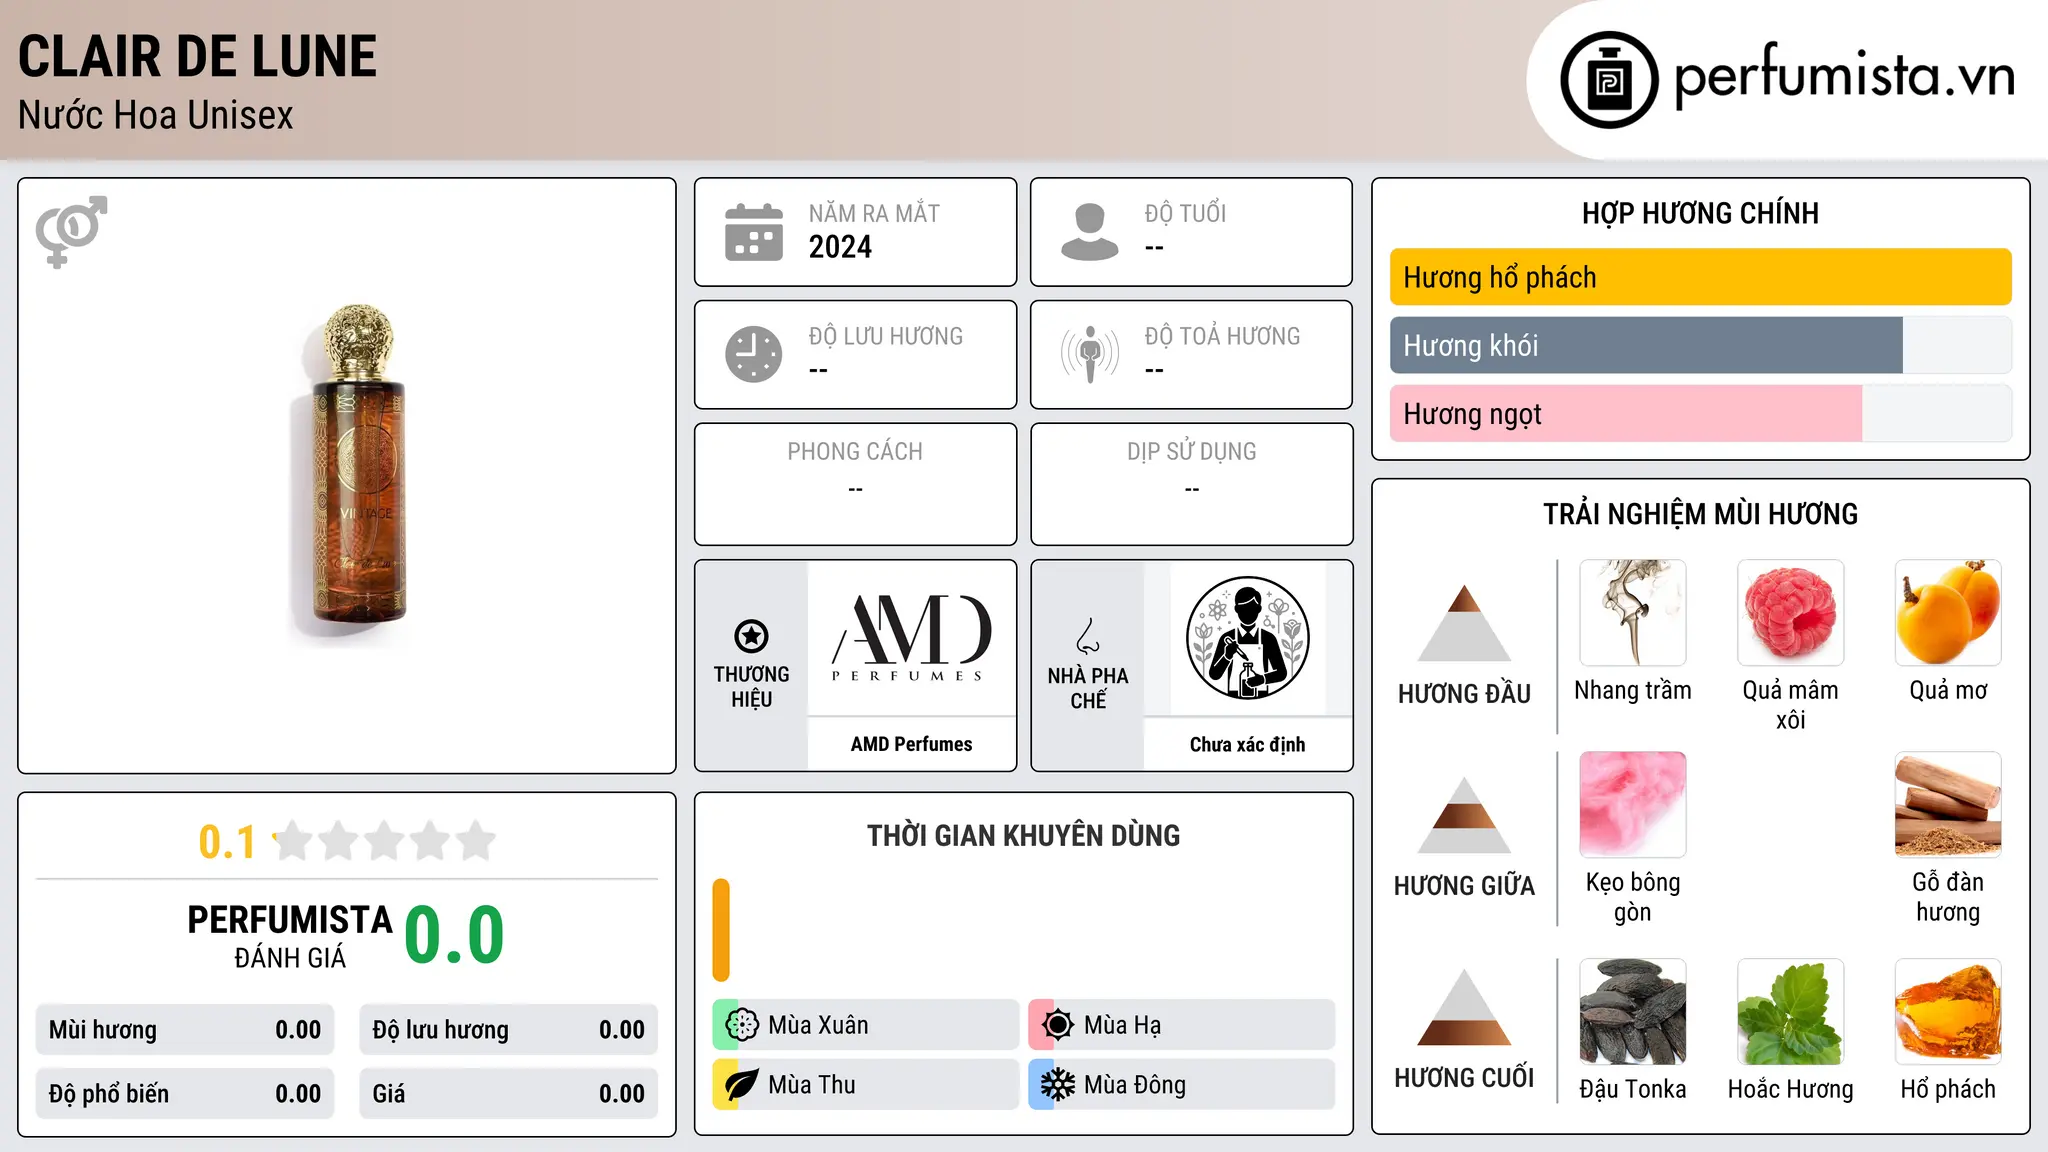Select the Gỗ đàn hương sandalwood image

(1948, 805)
